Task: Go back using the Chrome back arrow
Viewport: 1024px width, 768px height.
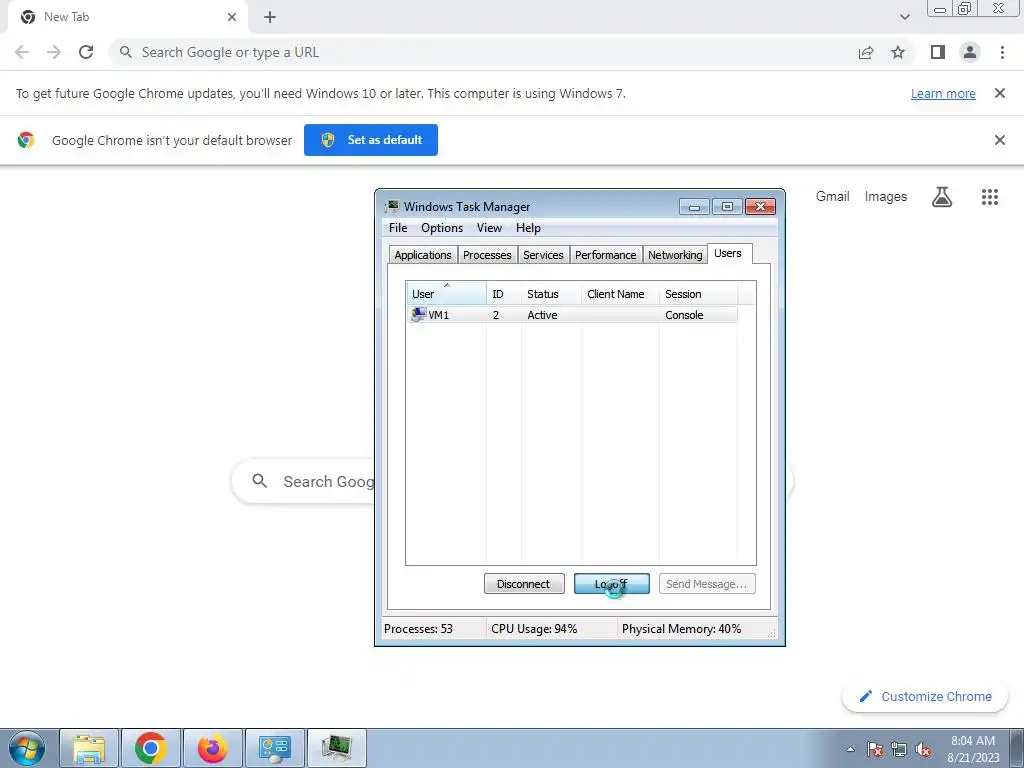Action: [22, 52]
